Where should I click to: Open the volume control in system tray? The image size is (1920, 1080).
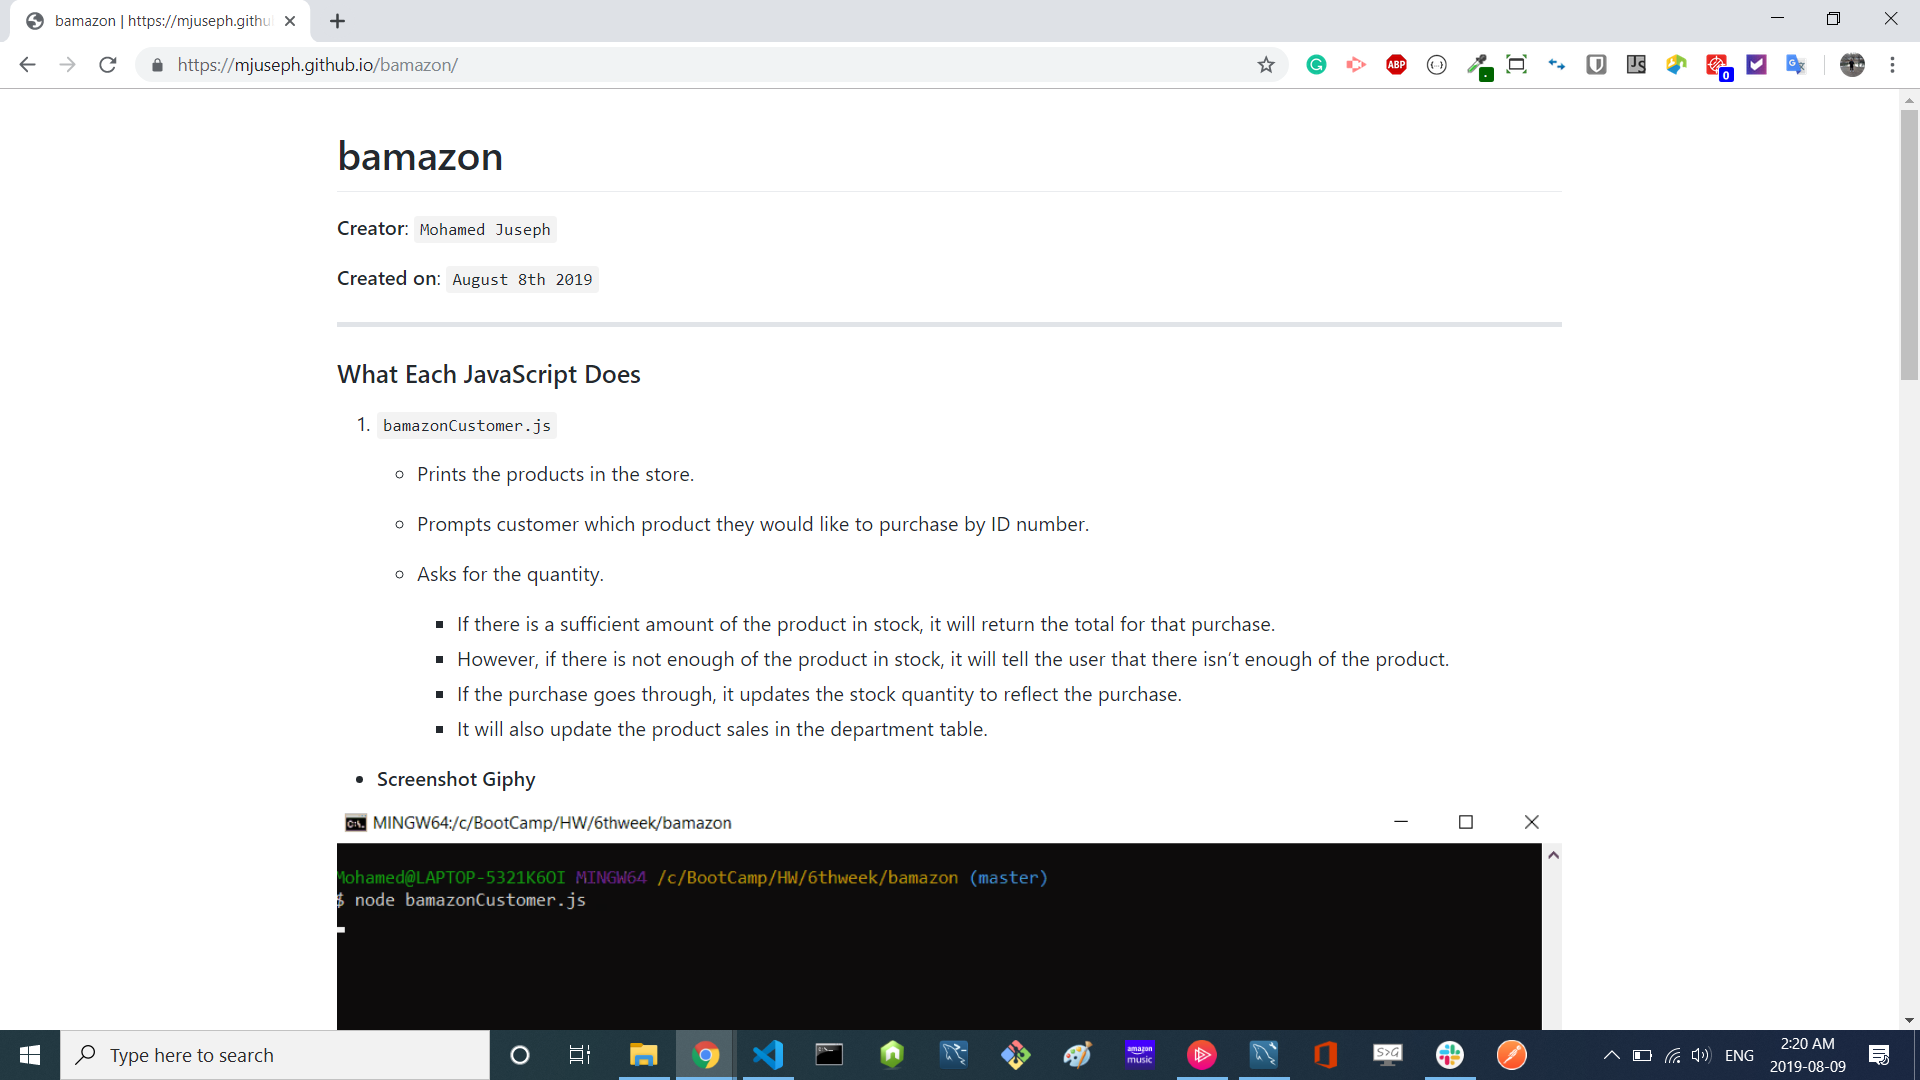tap(1700, 1055)
